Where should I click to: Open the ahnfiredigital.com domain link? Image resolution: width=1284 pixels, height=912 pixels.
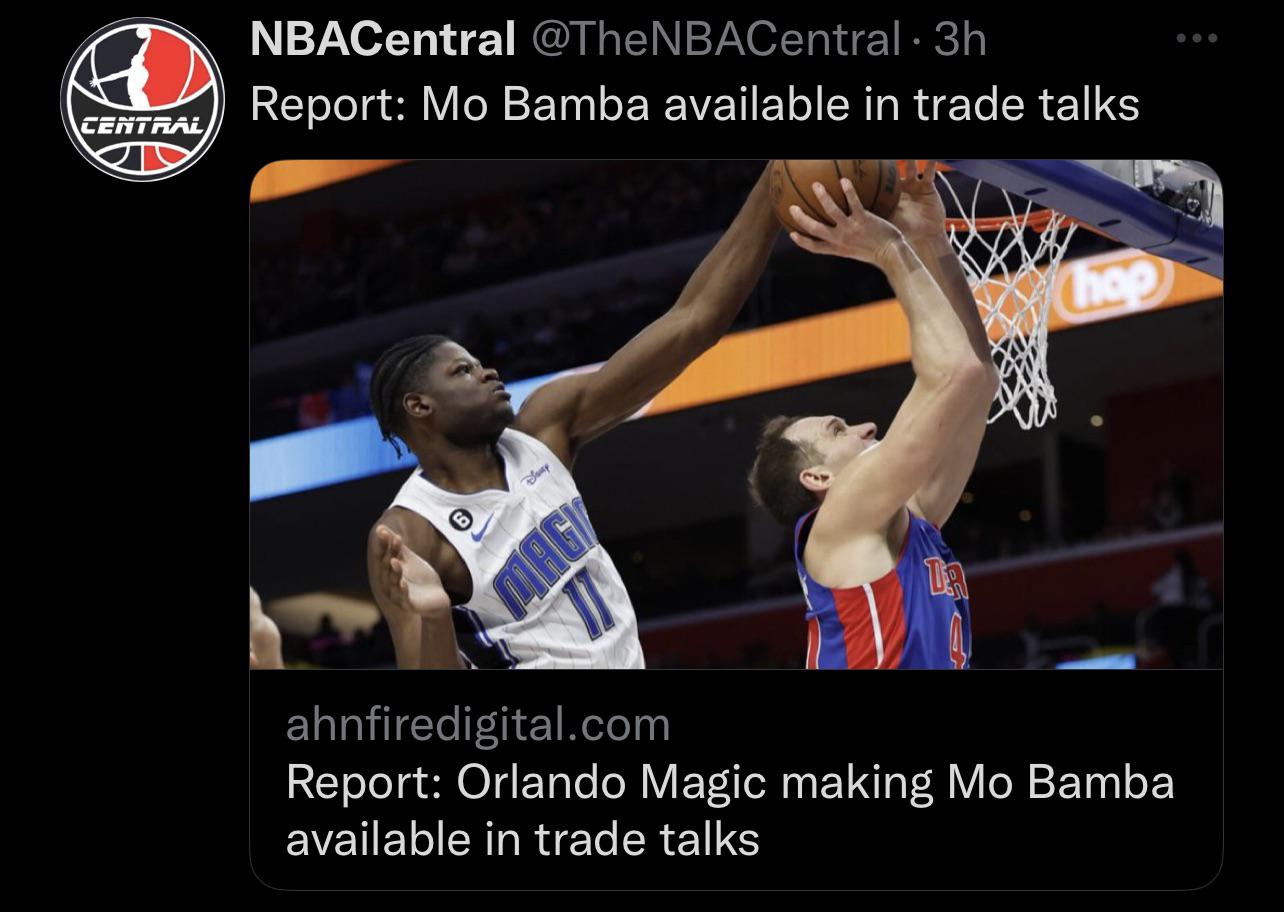478,724
